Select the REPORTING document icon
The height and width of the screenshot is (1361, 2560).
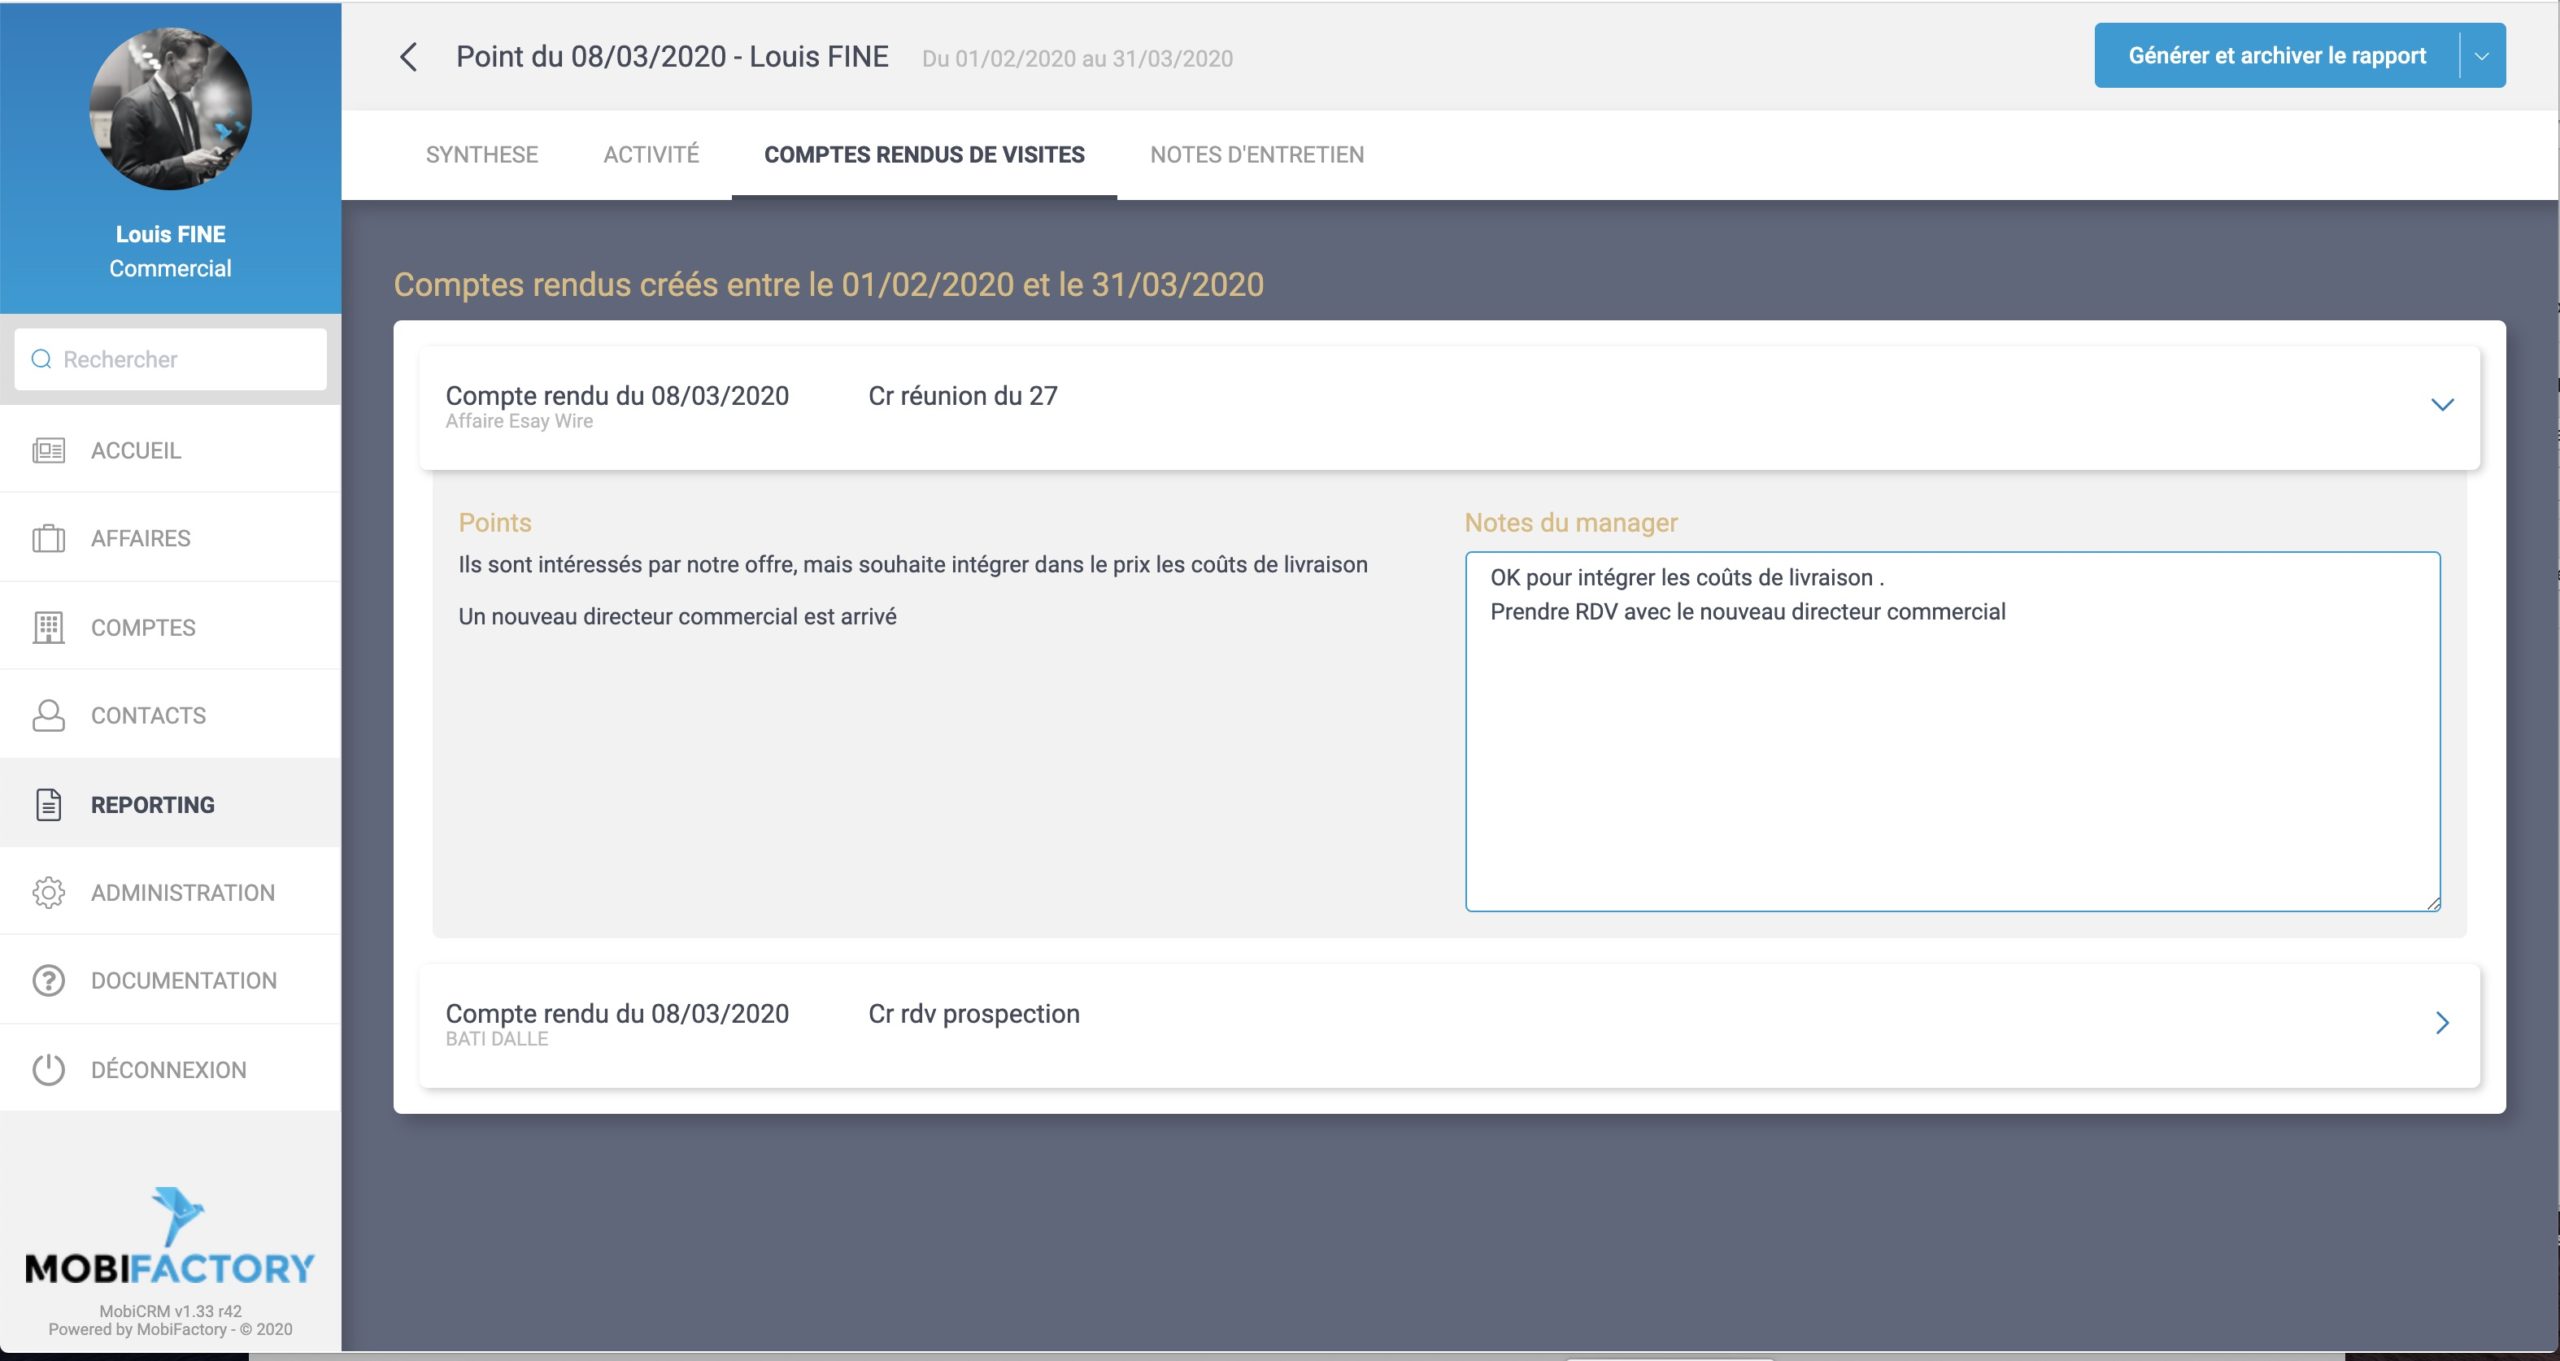[49, 803]
